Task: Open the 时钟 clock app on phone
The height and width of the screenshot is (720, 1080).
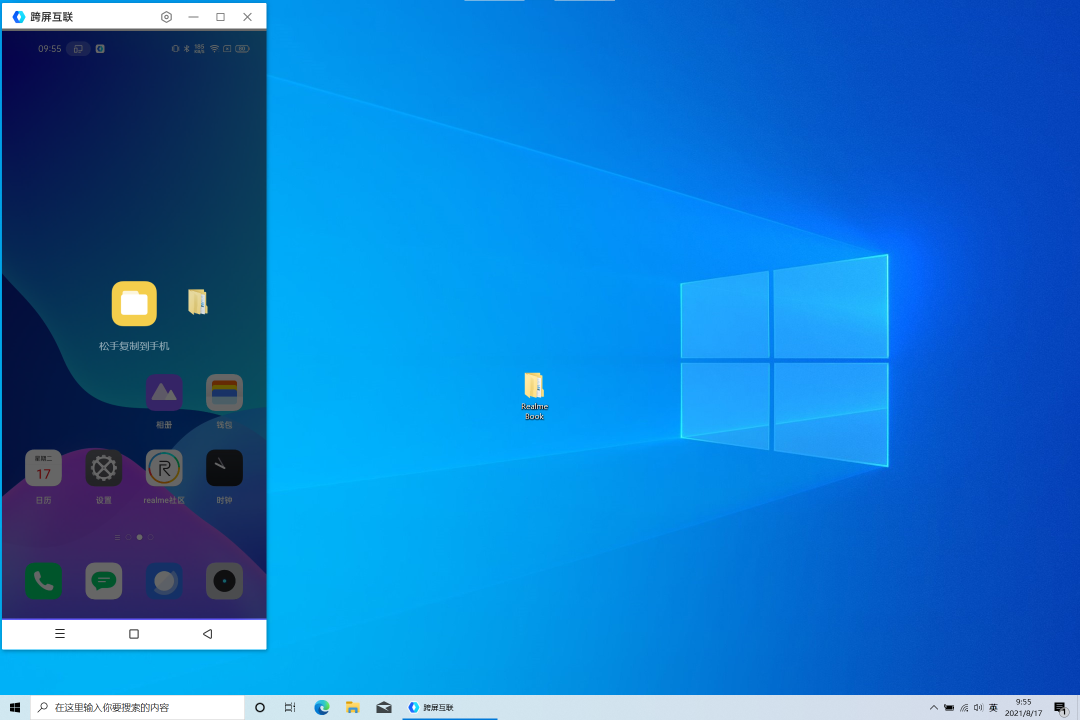Action: 224,468
